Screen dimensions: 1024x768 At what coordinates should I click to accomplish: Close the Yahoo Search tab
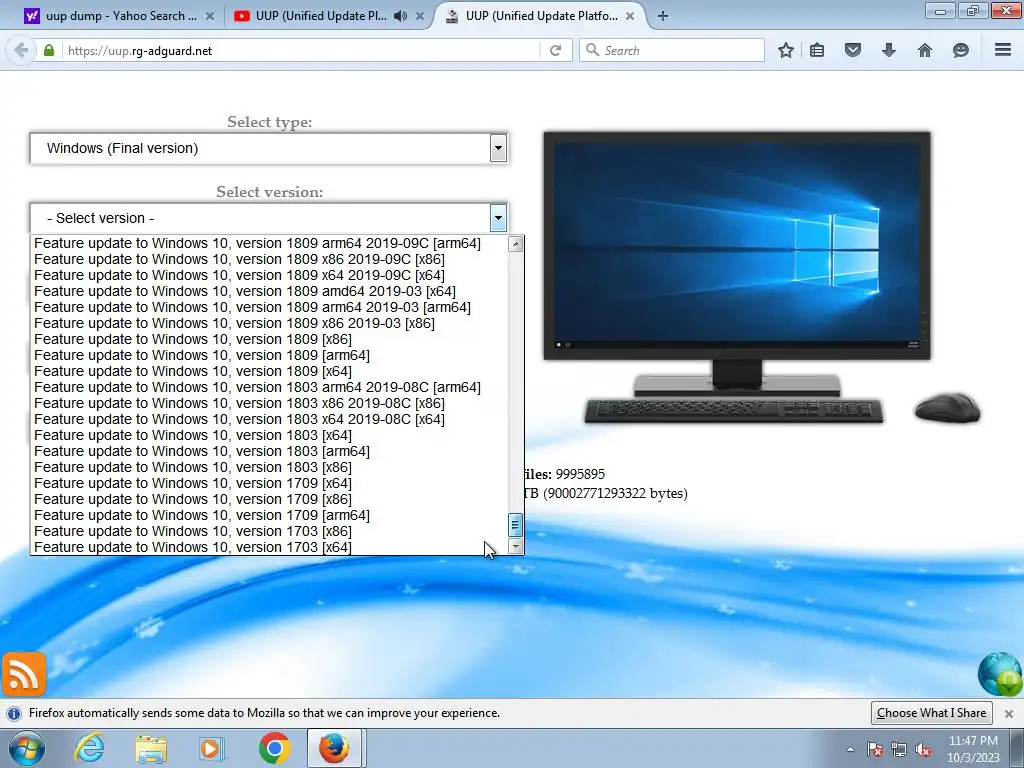click(x=210, y=16)
